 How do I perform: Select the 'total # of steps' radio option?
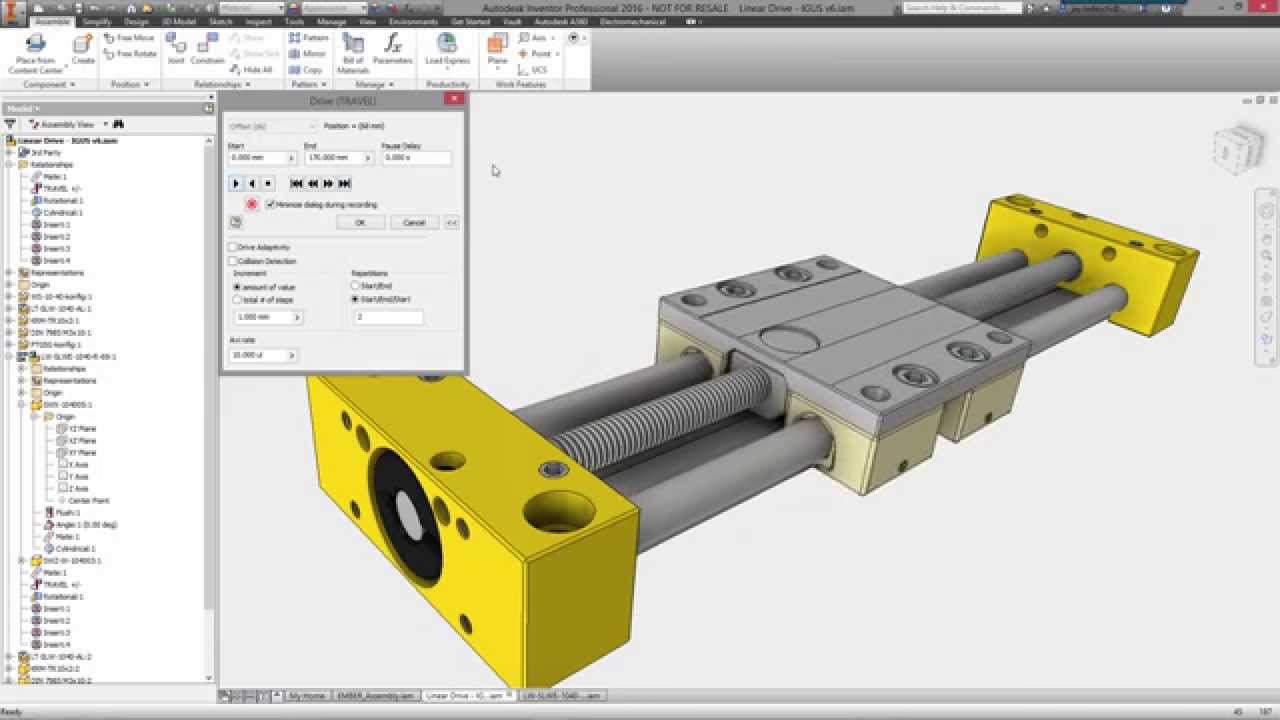pos(238,299)
